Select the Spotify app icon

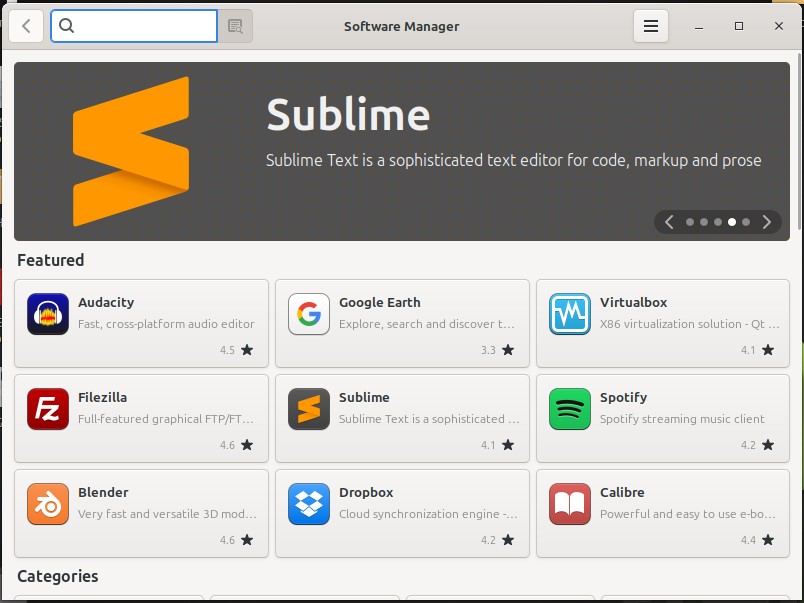click(570, 408)
